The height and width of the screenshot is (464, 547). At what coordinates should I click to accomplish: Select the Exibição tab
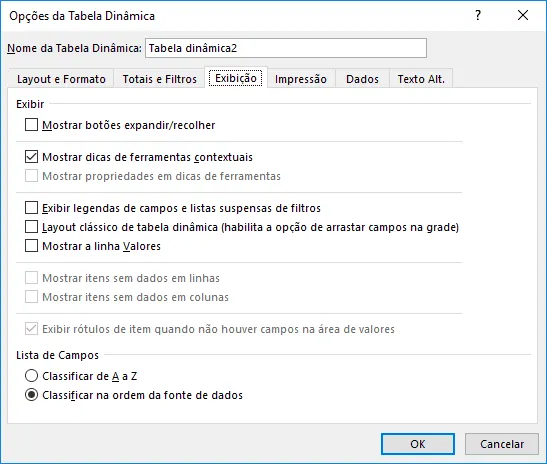(236, 78)
